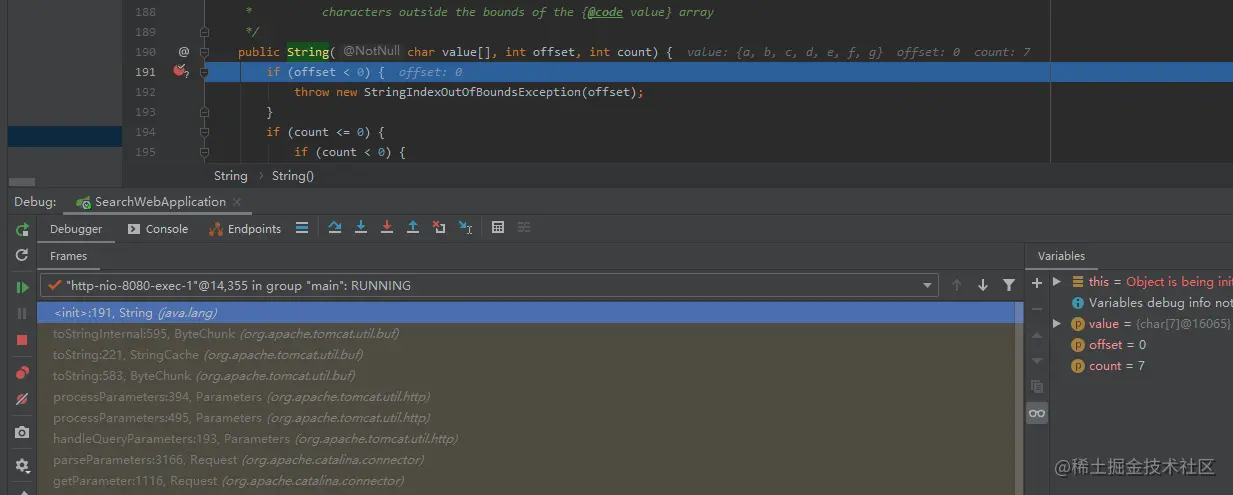The width and height of the screenshot is (1233, 495).
Task: Expand the 'this' variable node
Action: pos(1057,282)
